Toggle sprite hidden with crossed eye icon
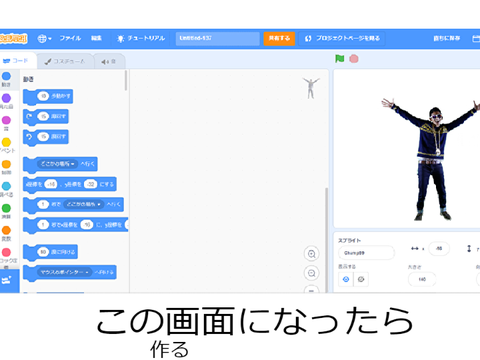480x360 pixels. 361,279
